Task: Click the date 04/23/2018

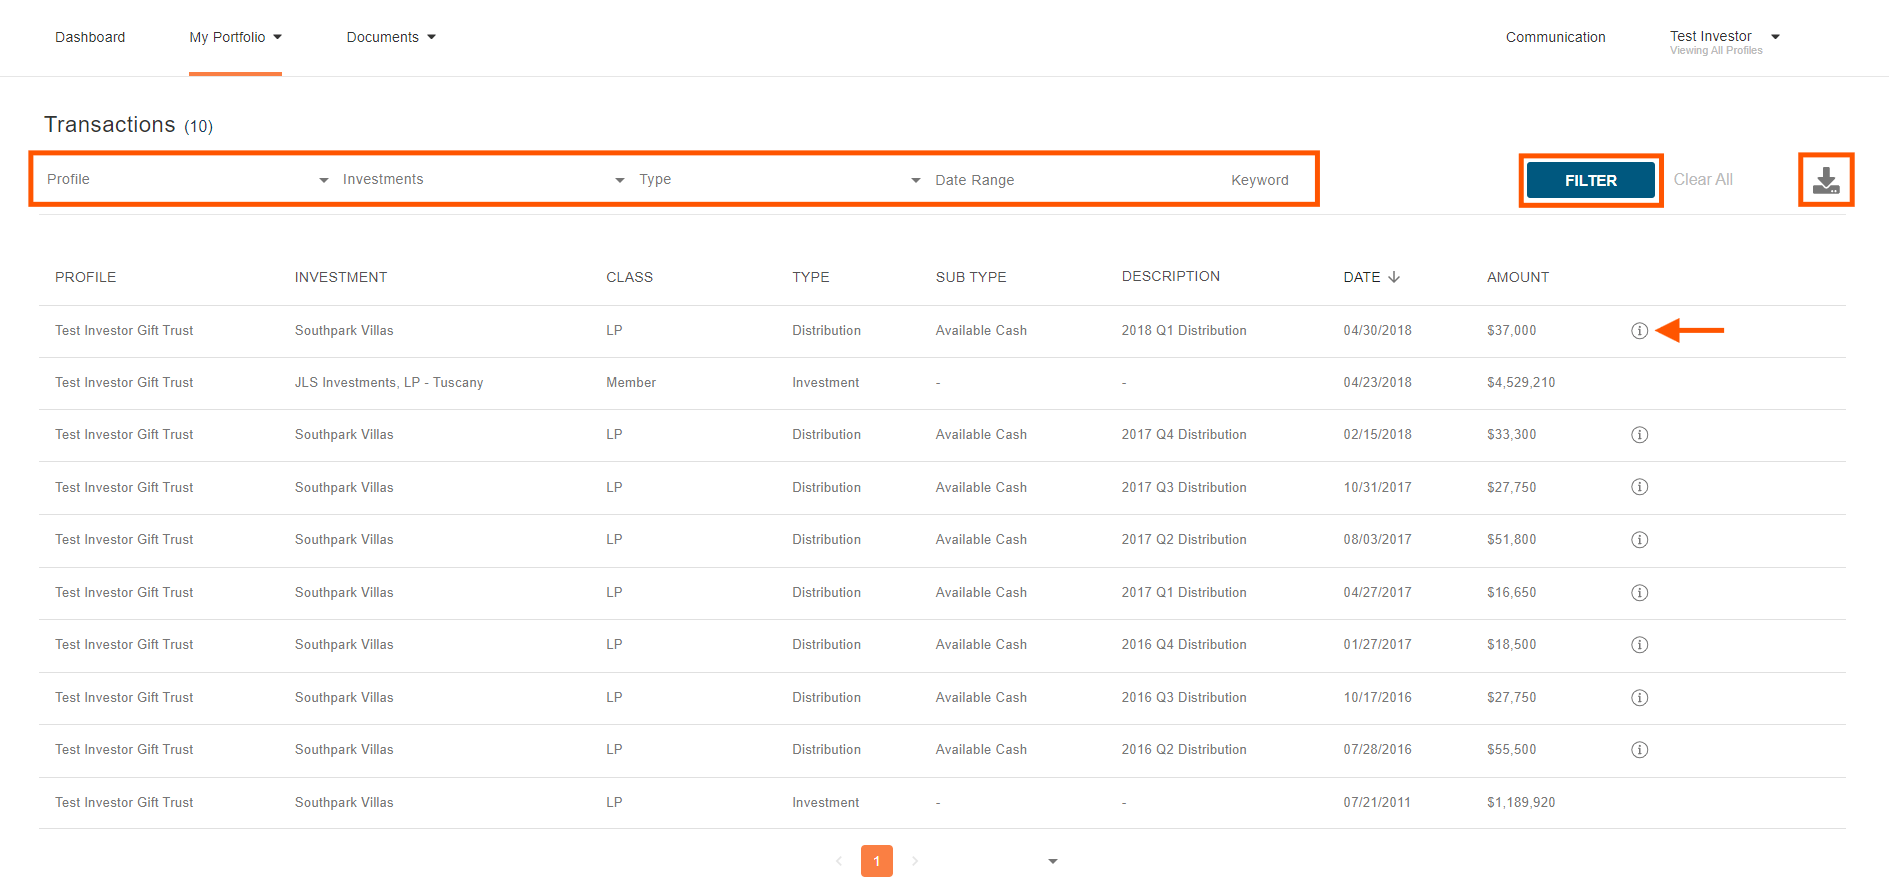Action: click(1377, 383)
